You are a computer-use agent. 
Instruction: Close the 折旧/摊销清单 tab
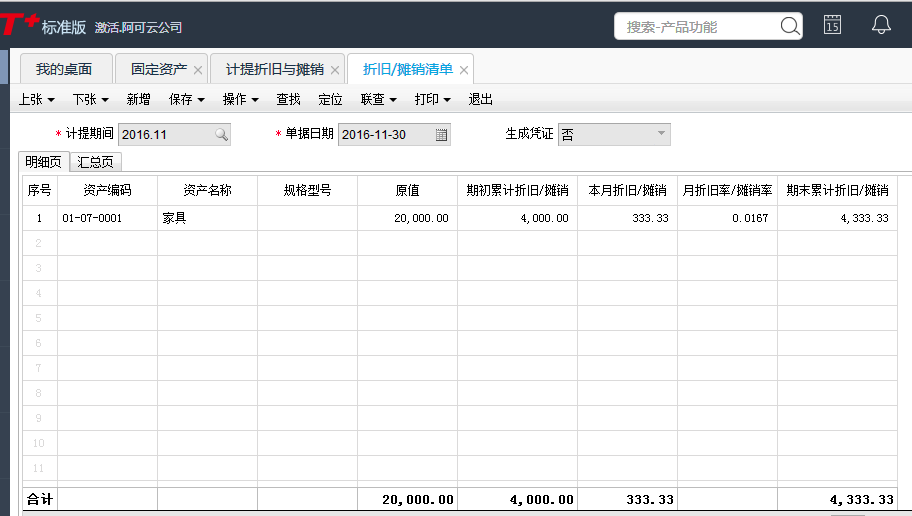coord(464,70)
